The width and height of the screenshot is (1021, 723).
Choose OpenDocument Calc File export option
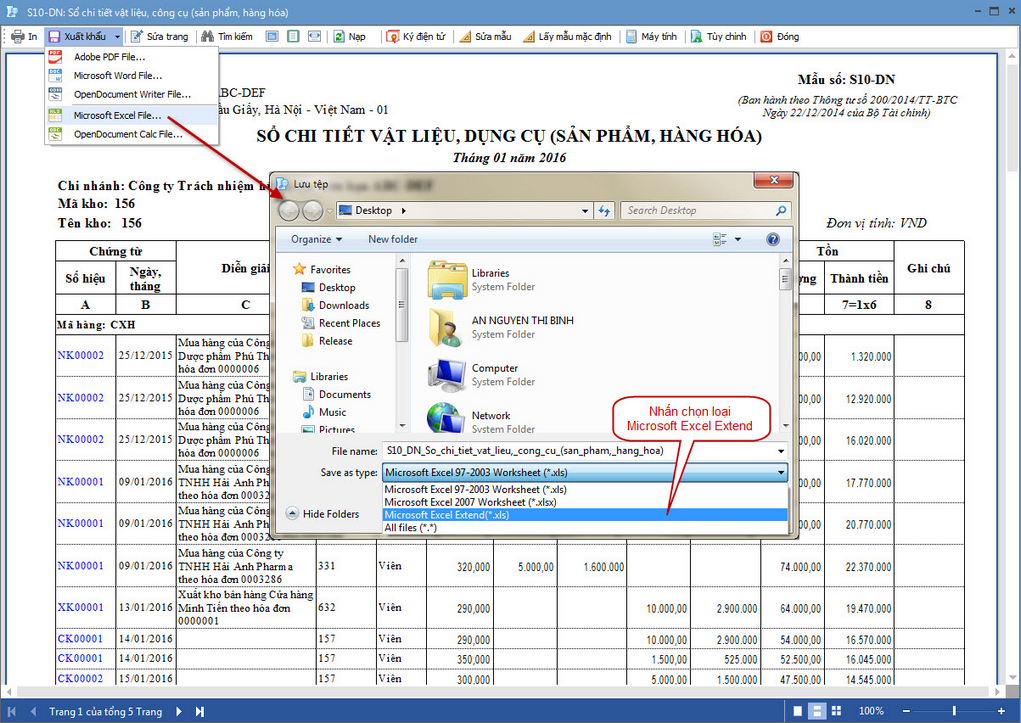132,134
